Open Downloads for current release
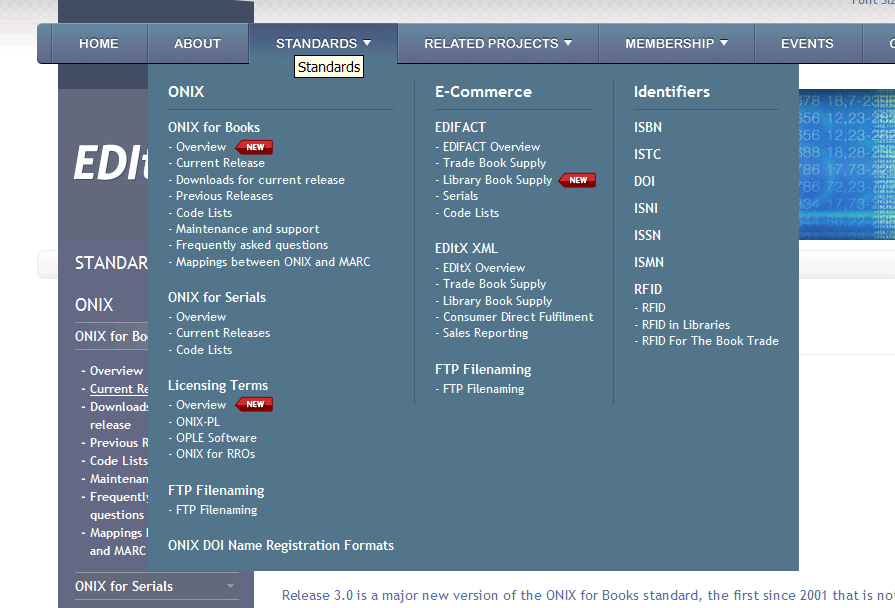This screenshot has width=895, height=608. pos(260,180)
